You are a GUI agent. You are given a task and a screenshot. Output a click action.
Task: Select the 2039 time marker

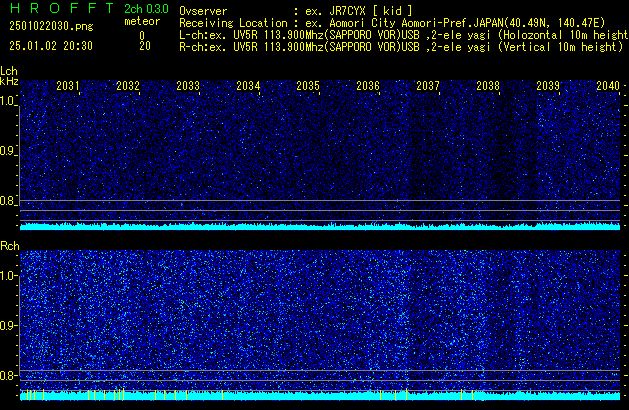point(548,86)
